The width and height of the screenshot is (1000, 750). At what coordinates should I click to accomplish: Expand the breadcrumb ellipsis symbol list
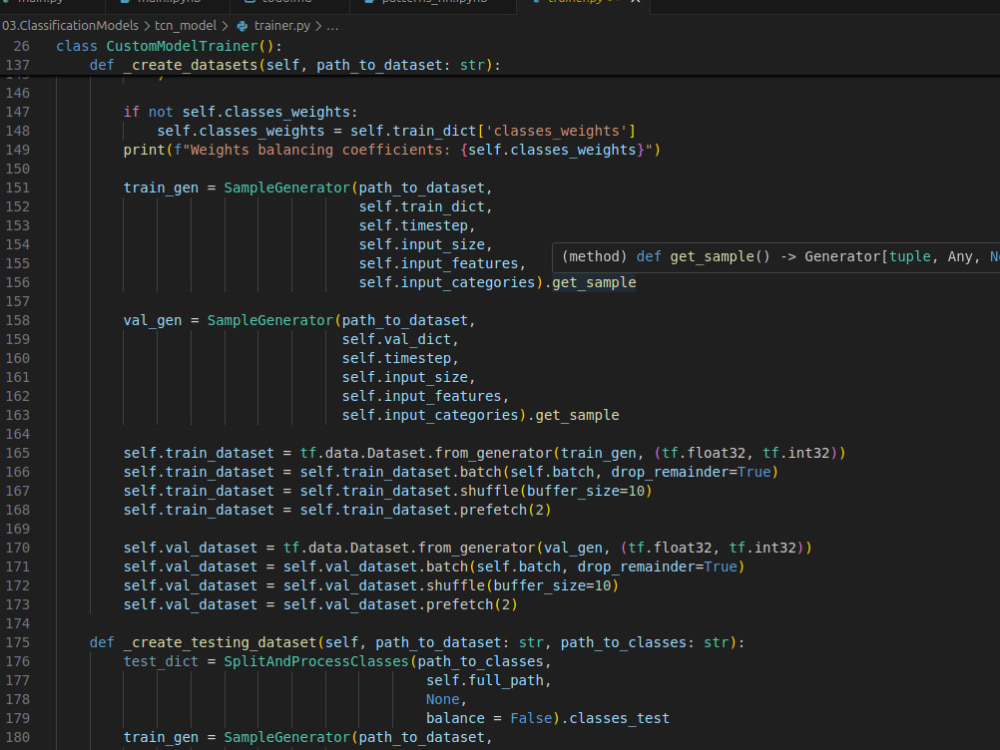(x=332, y=26)
